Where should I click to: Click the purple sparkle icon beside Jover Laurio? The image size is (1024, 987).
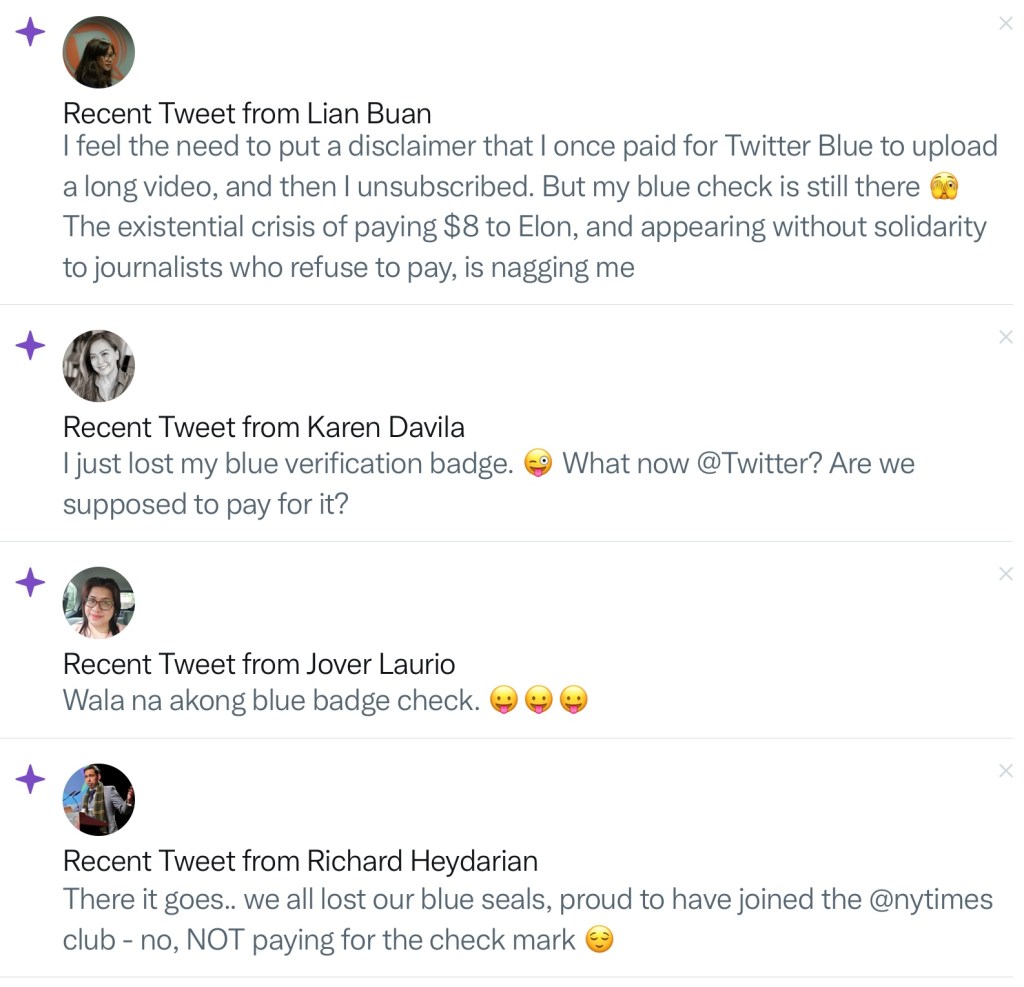pos(31,582)
